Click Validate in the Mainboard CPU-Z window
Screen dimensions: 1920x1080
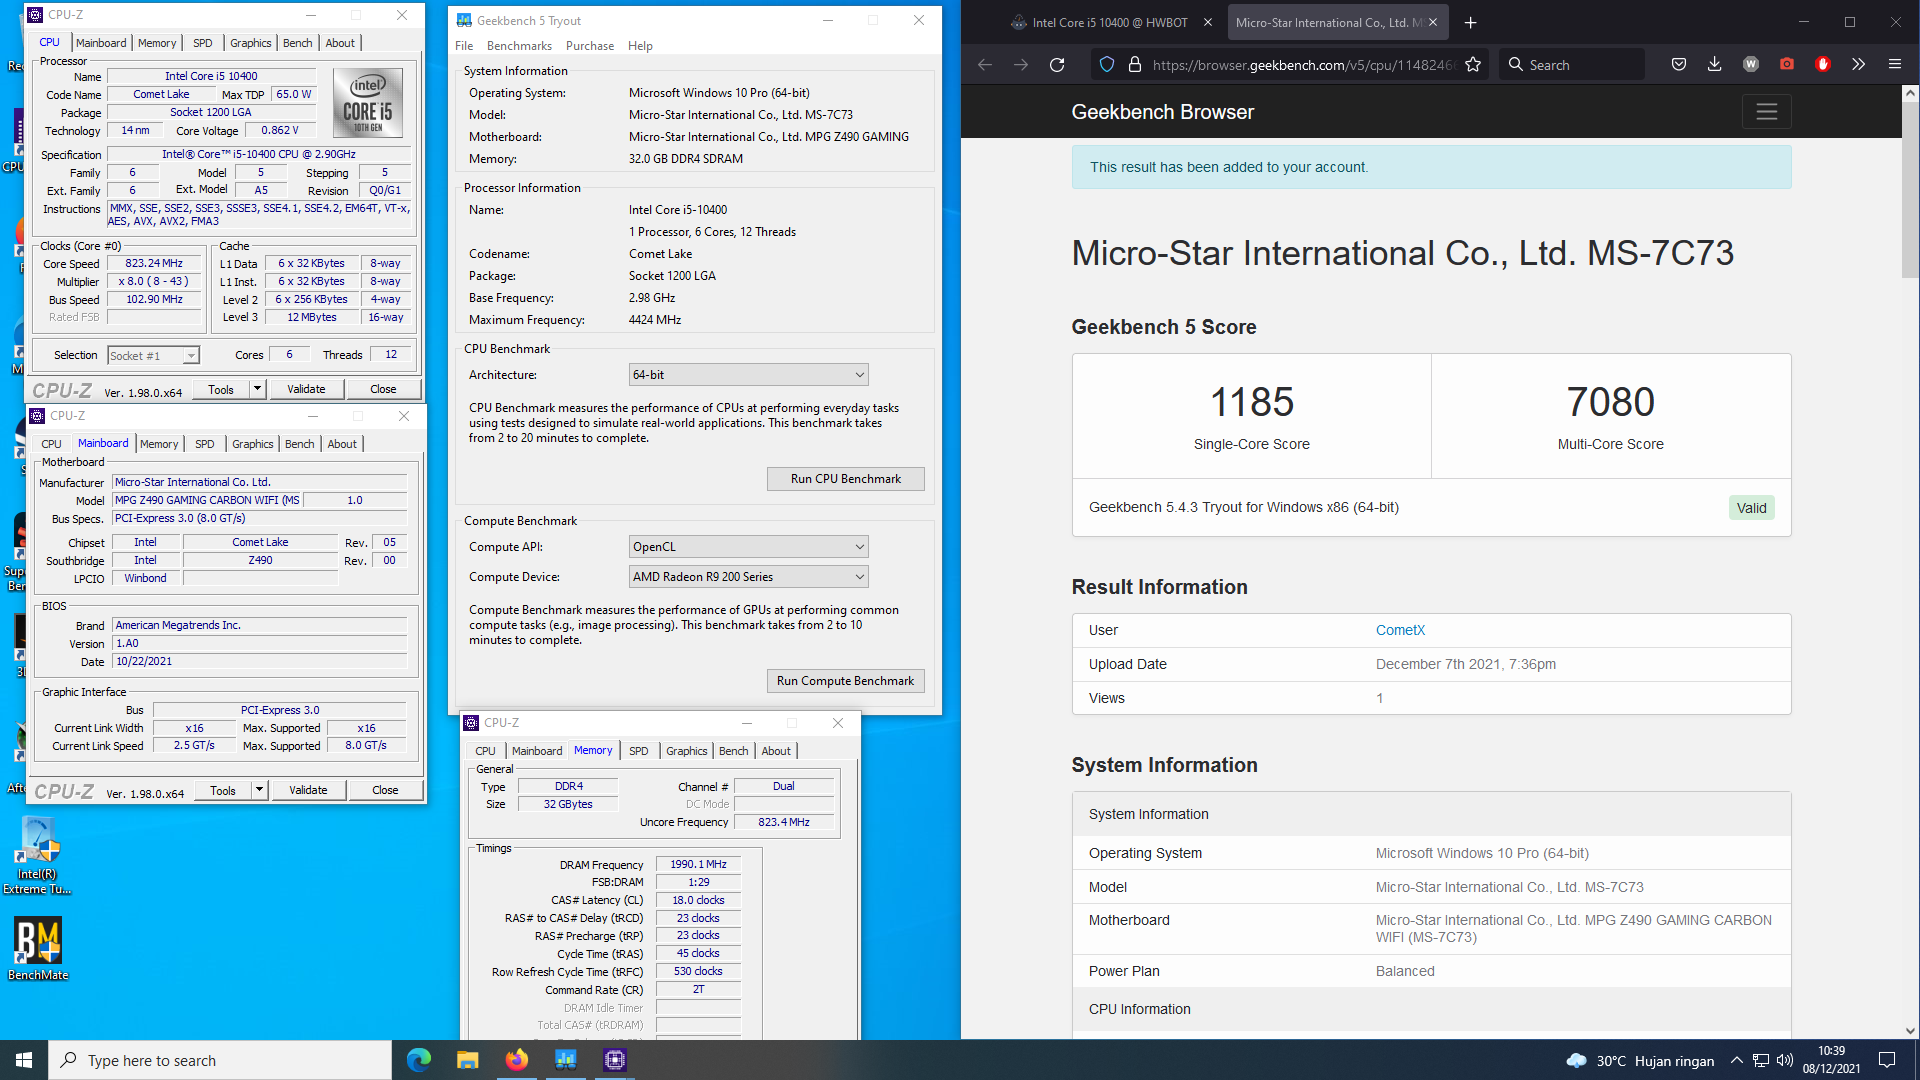308,790
